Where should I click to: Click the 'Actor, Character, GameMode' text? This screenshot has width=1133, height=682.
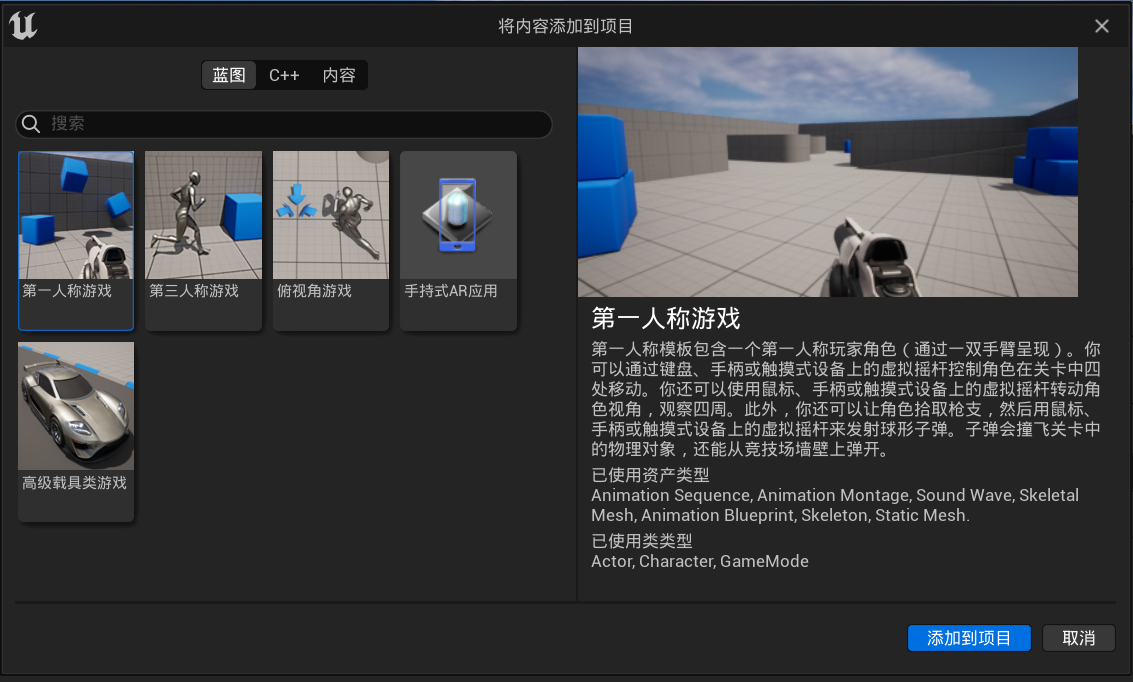point(699,561)
